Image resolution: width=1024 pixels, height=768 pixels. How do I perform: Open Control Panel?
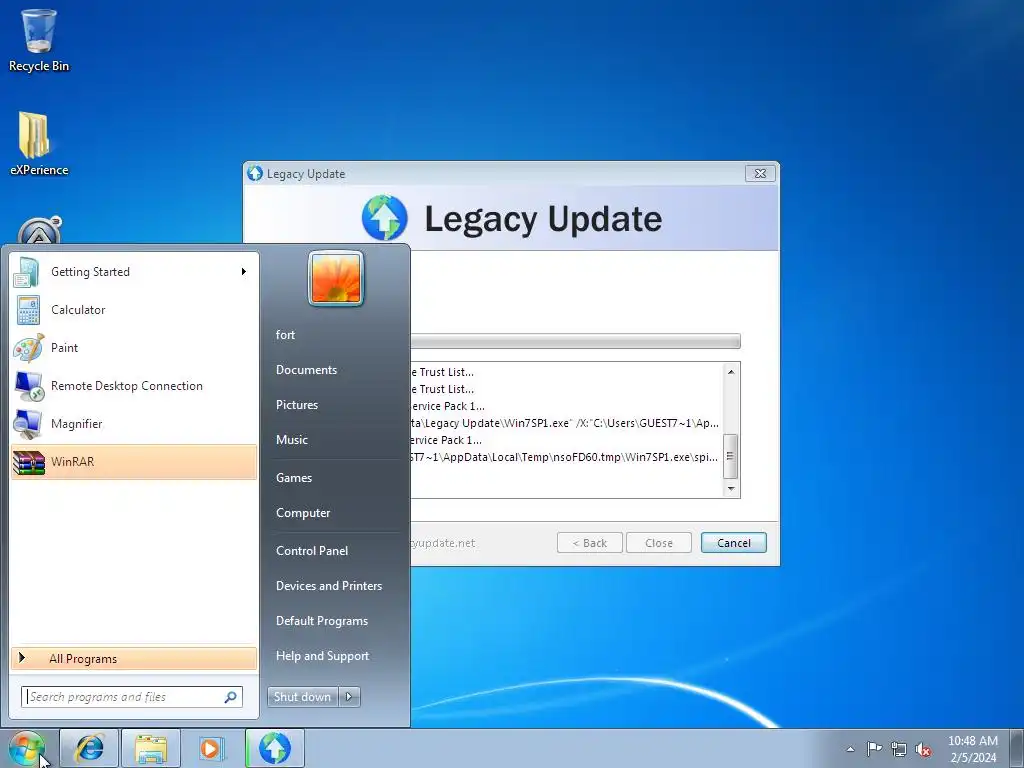(312, 551)
